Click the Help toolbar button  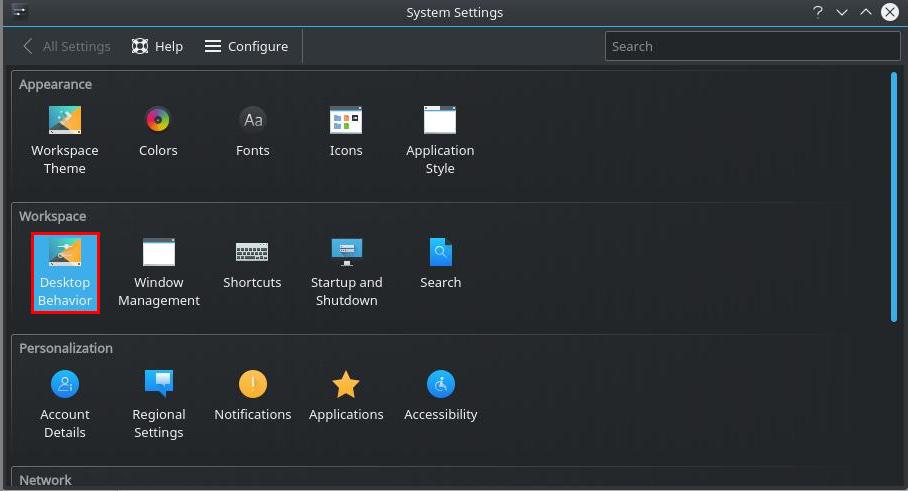tap(157, 46)
